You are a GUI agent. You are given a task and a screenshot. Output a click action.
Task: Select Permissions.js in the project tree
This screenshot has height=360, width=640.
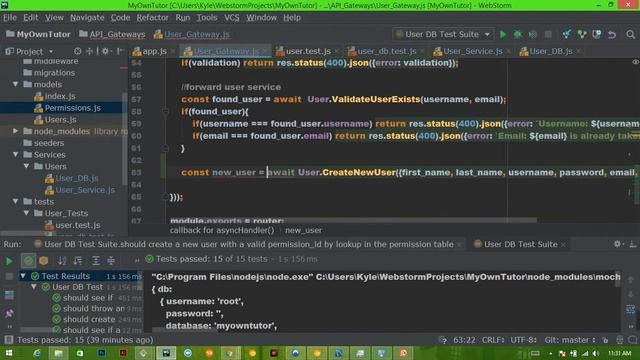click(x=73, y=108)
